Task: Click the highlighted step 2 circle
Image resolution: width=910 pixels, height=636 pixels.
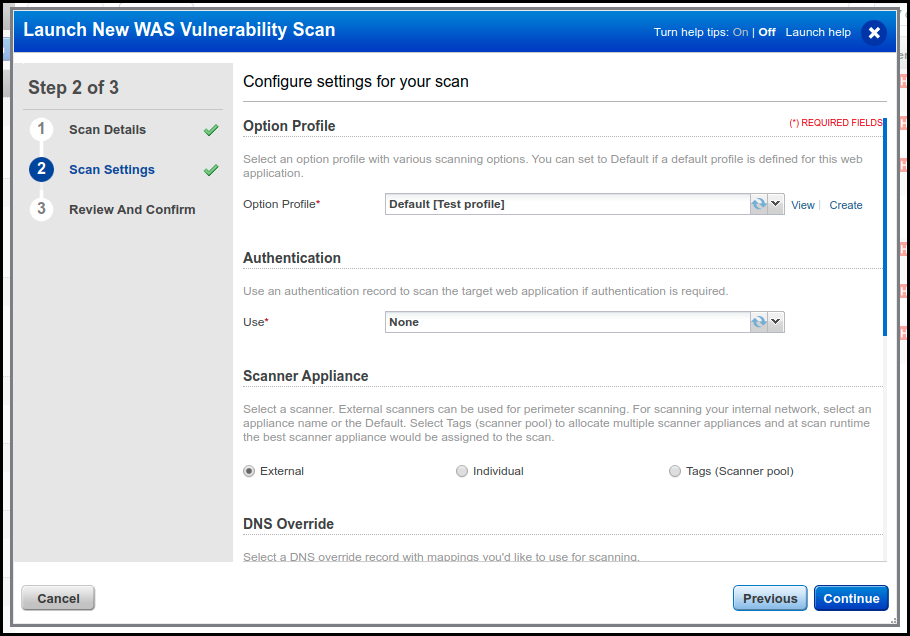Action: (41, 170)
